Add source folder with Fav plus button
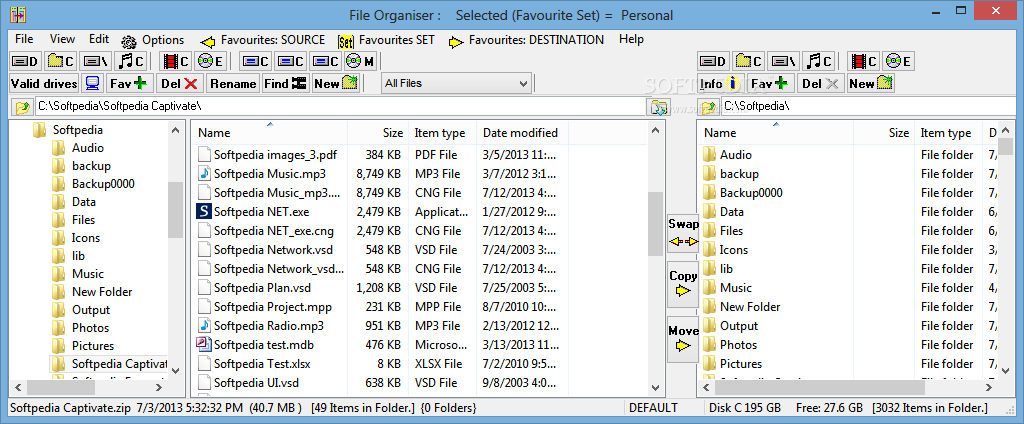Viewport: 1024px width, 424px height. point(129,83)
